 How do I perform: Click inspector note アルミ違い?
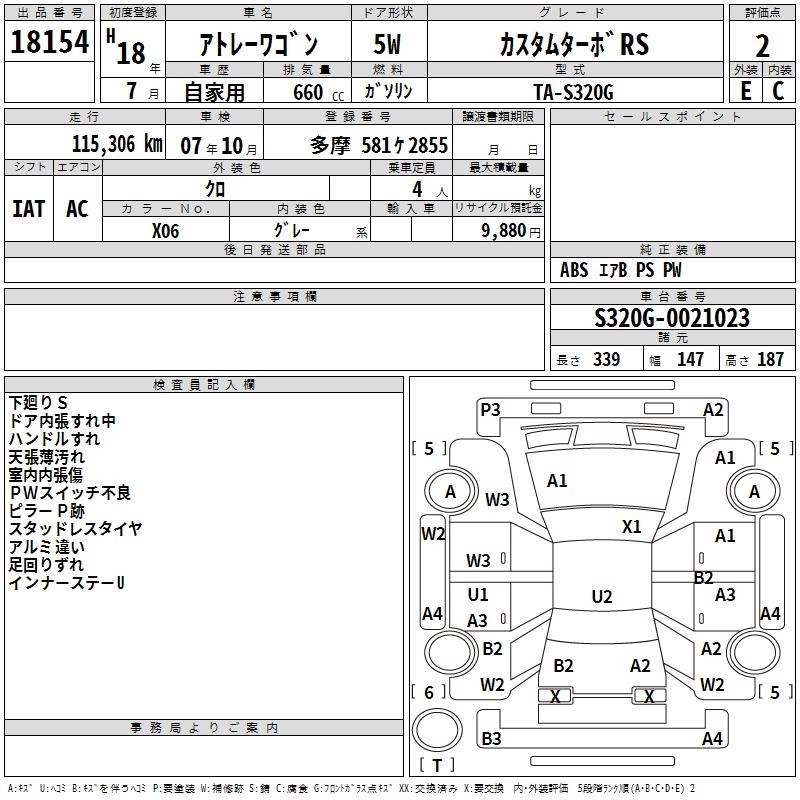pyautogui.click(x=47, y=547)
